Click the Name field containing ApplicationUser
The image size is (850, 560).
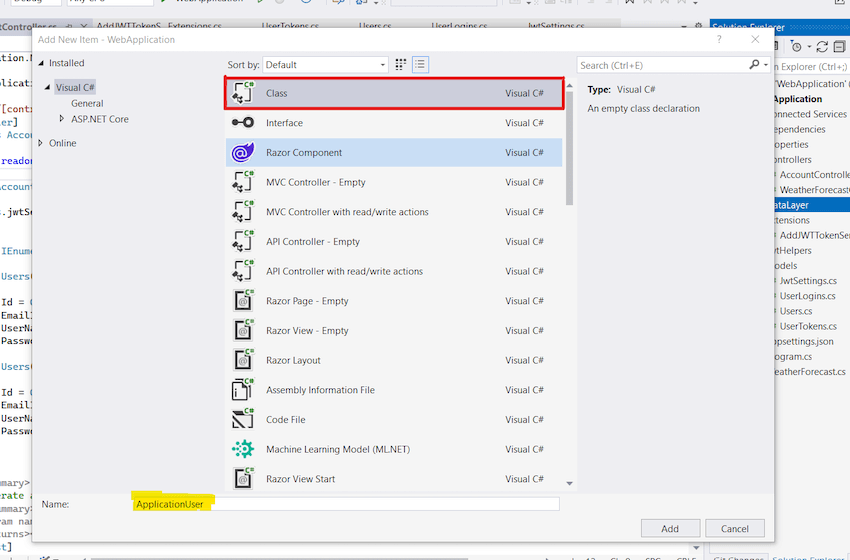[x=346, y=504]
